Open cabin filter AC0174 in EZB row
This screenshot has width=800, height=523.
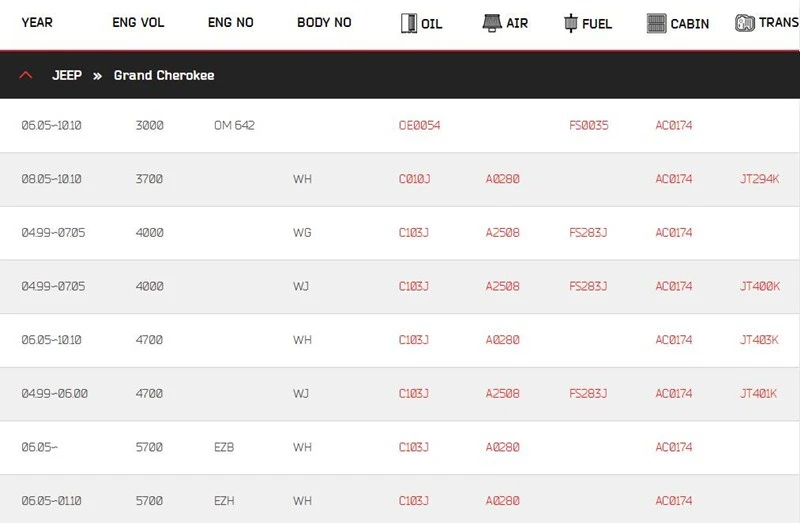(x=674, y=447)
